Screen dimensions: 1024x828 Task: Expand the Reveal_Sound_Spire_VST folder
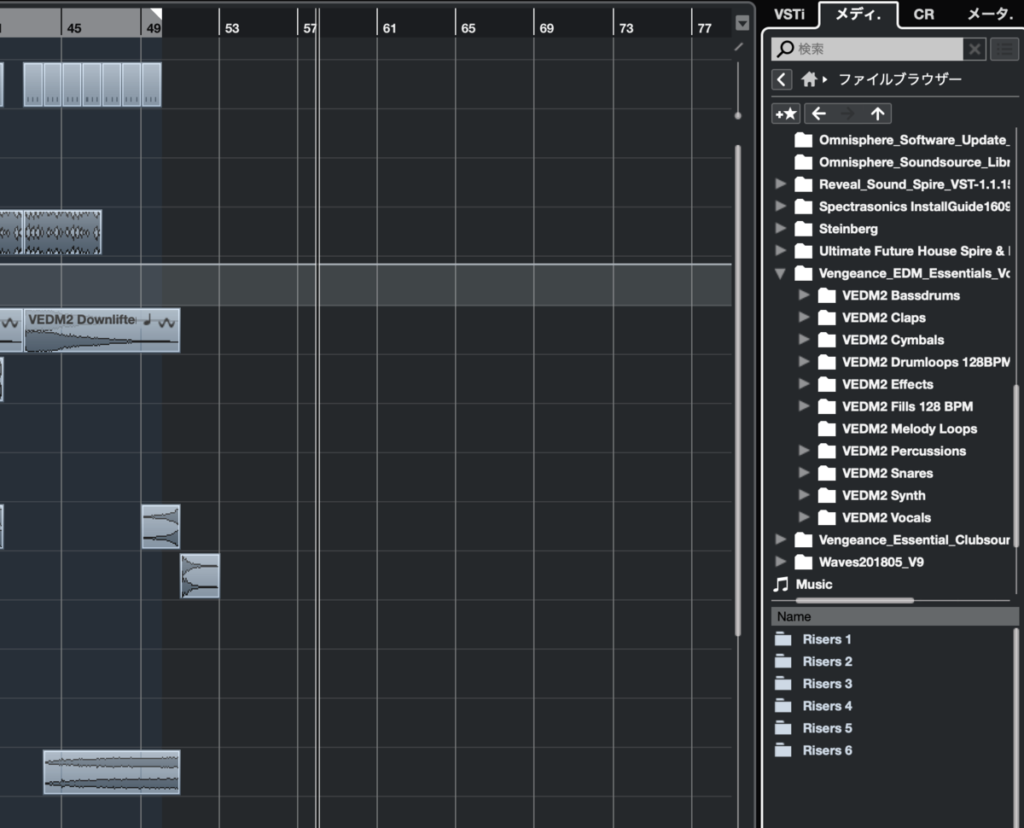click(x=780, y=184)
